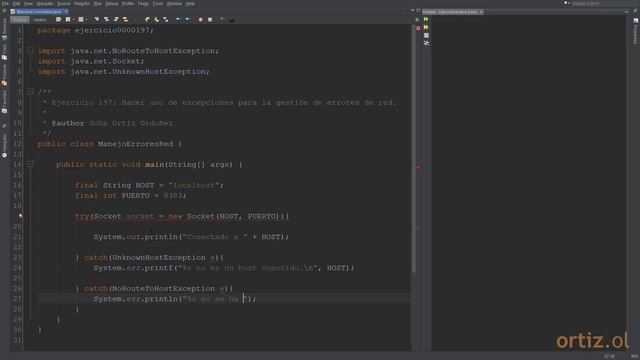Go to next bookmark icon
The image size is (640, 360).
click(x=156, y=19)
